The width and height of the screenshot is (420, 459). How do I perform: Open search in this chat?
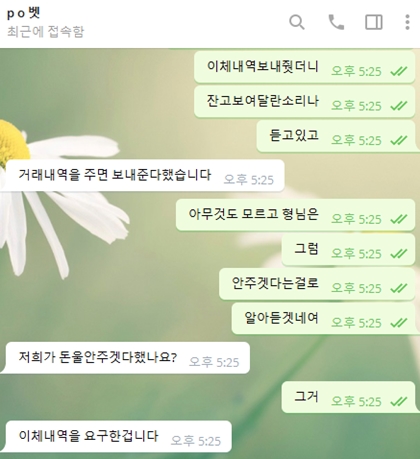click(297, 22)
